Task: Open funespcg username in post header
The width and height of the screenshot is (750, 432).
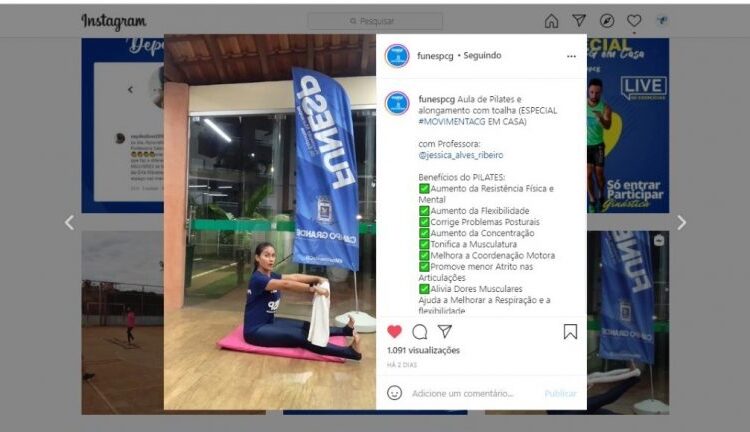Action: (435, 56)
